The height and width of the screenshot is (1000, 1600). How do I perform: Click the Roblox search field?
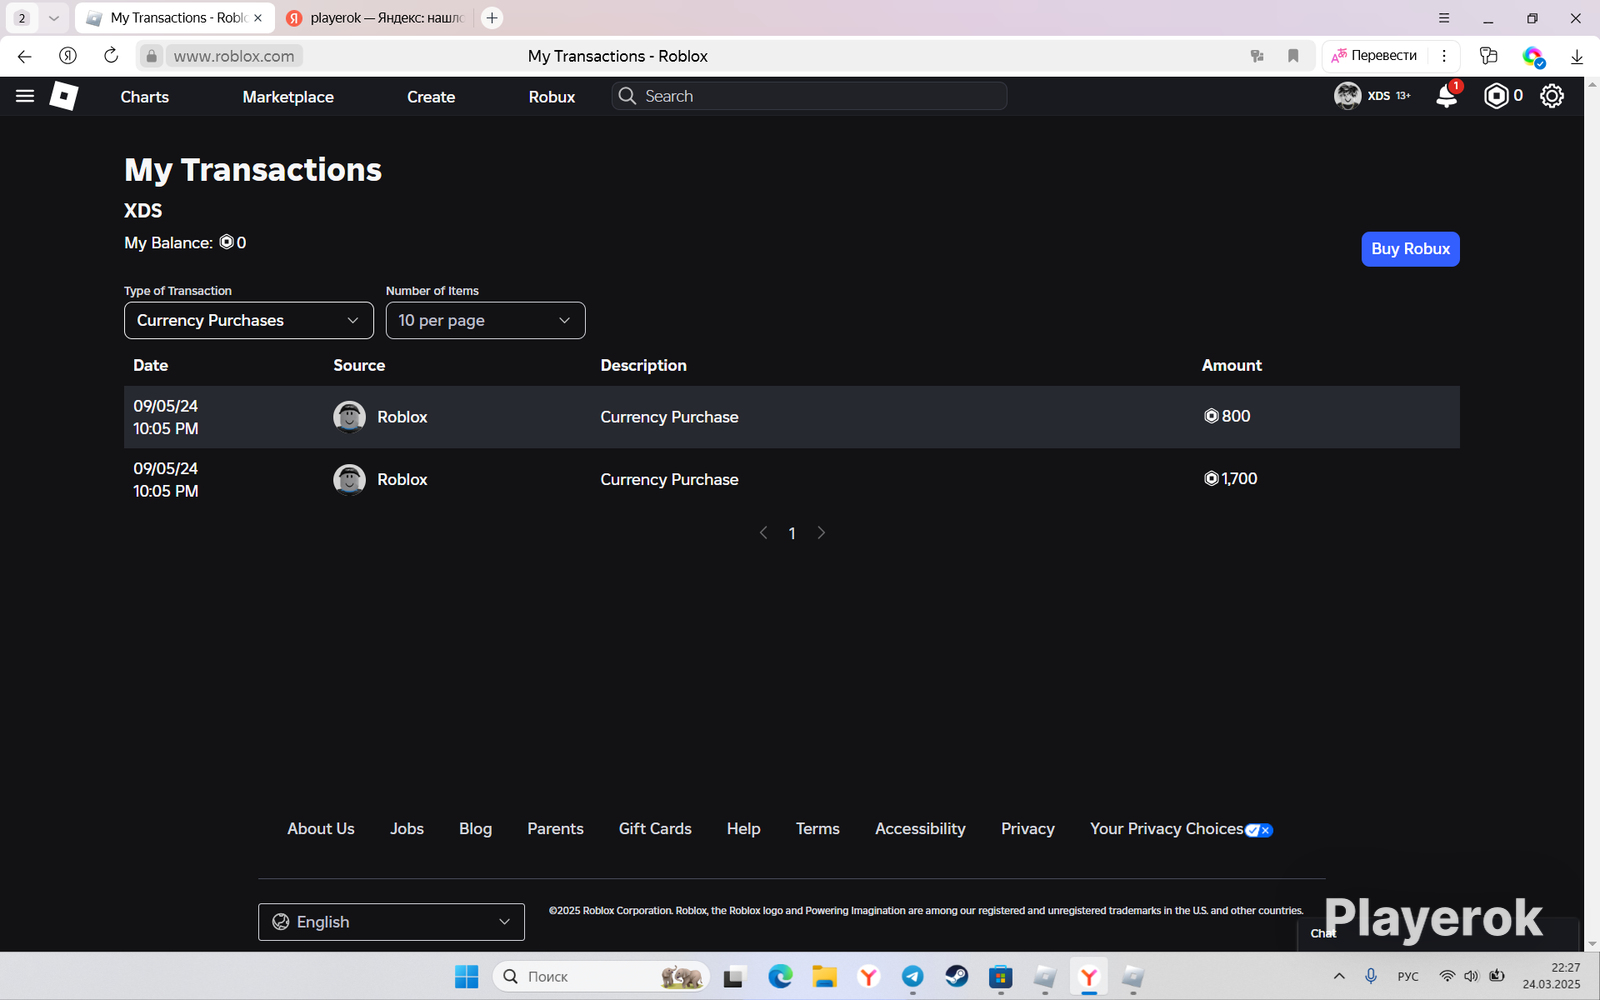809,96
